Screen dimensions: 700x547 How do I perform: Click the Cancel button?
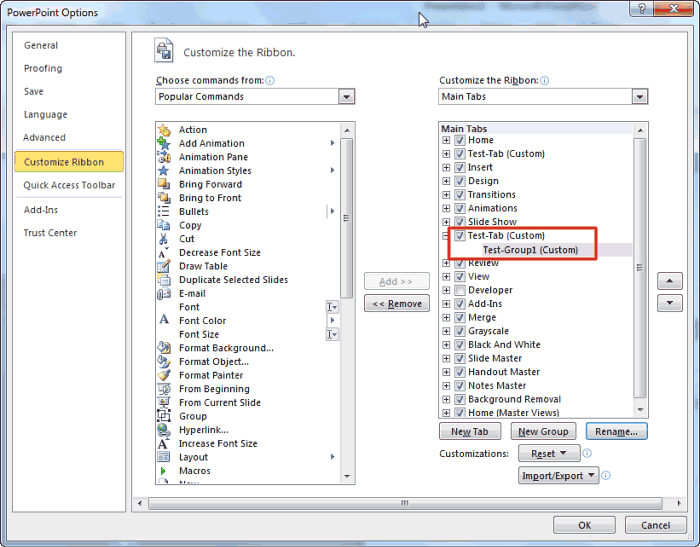point(655,525)
